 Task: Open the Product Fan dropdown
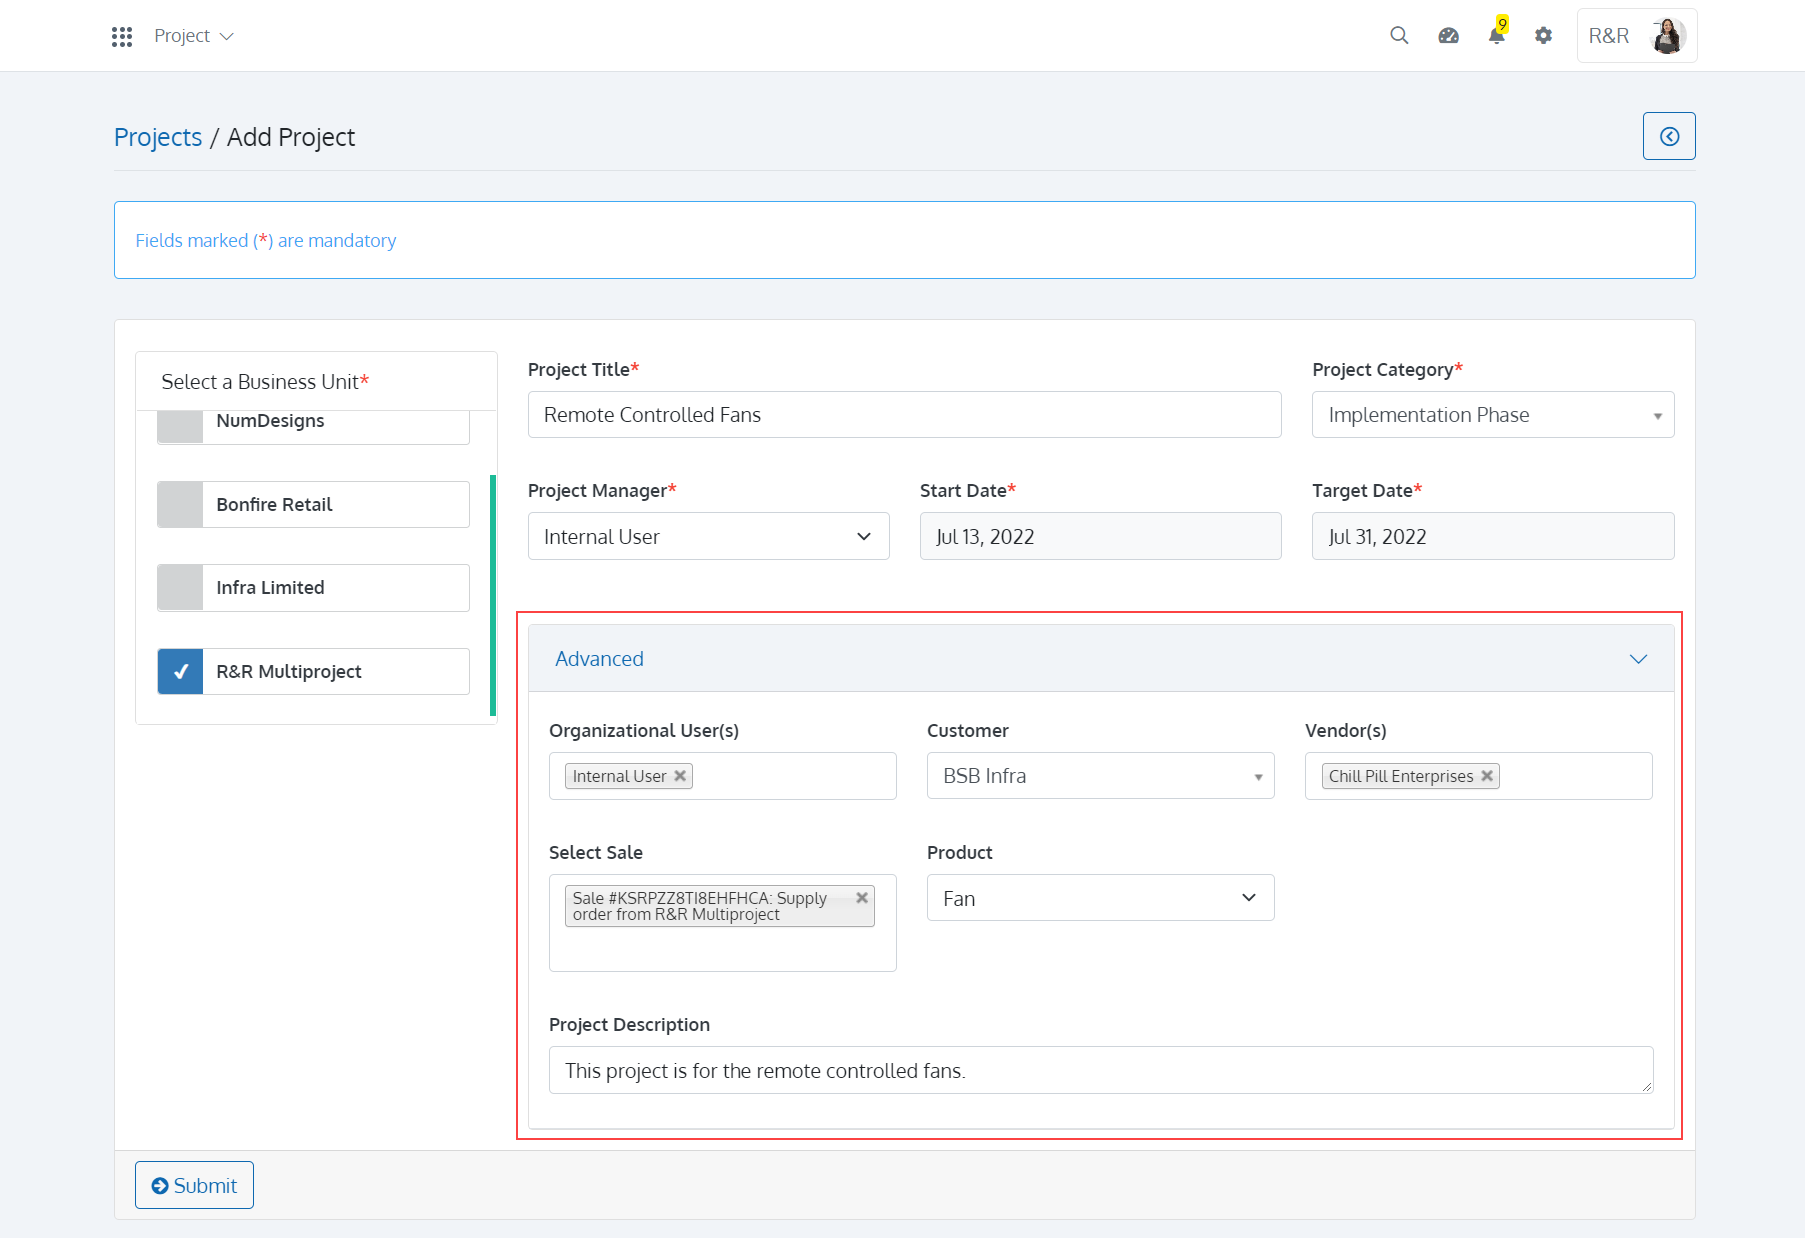pos(1100,898)
